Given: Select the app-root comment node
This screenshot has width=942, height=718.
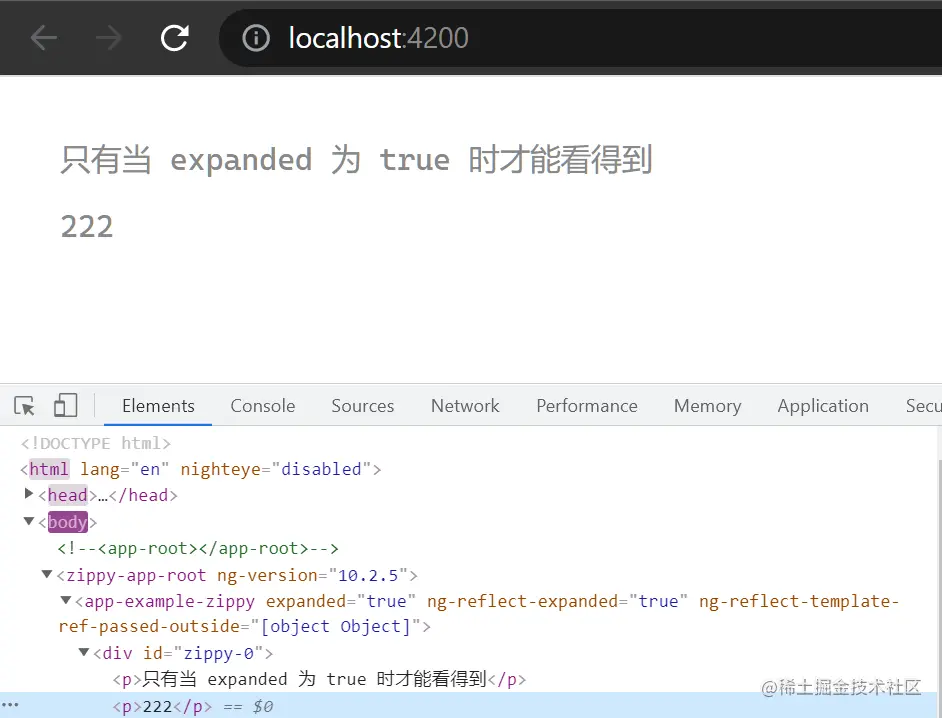Looking at the screenshot, I should coord(198,548).
